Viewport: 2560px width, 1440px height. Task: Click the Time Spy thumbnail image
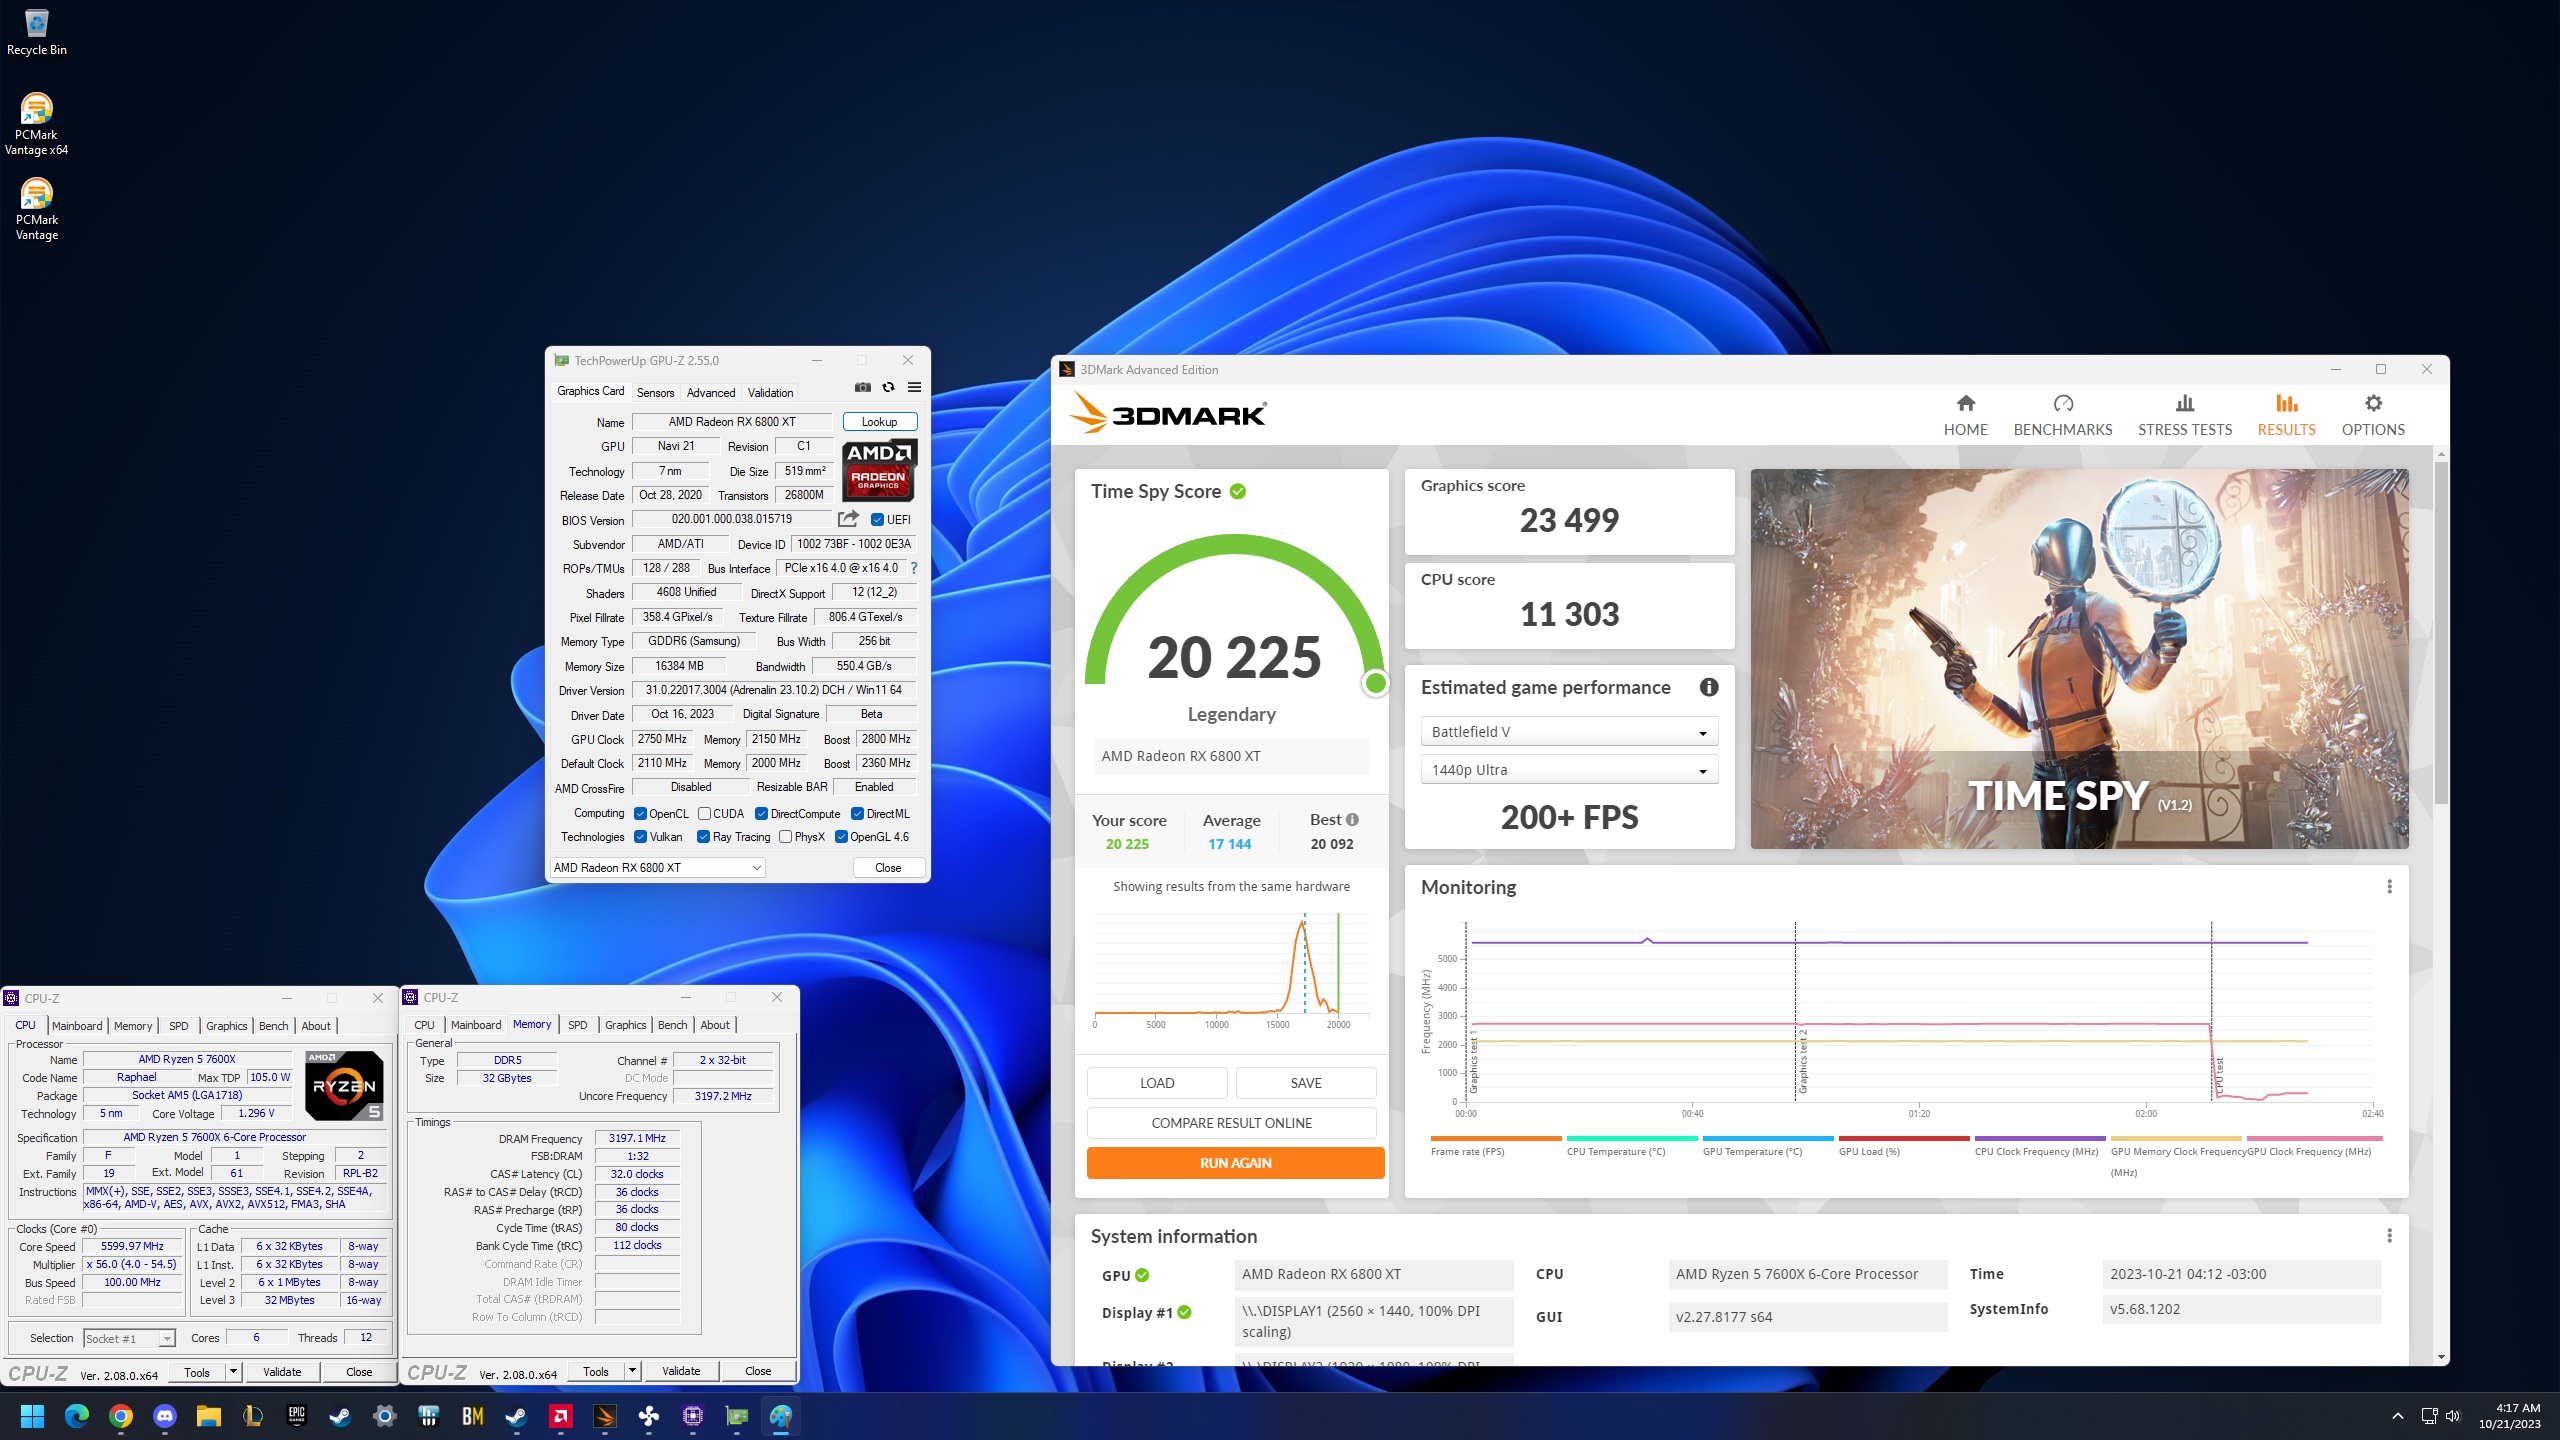point(2079,659)
